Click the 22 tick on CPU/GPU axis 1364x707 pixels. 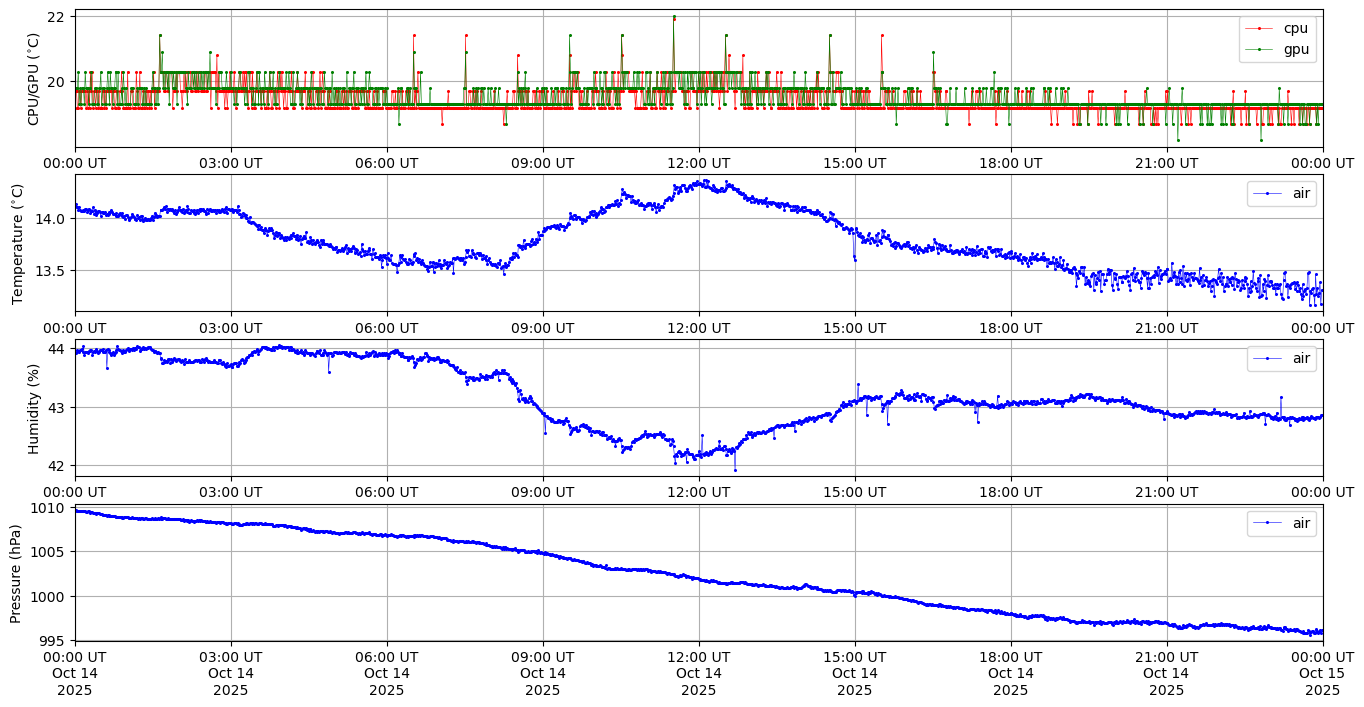[56, 17]
